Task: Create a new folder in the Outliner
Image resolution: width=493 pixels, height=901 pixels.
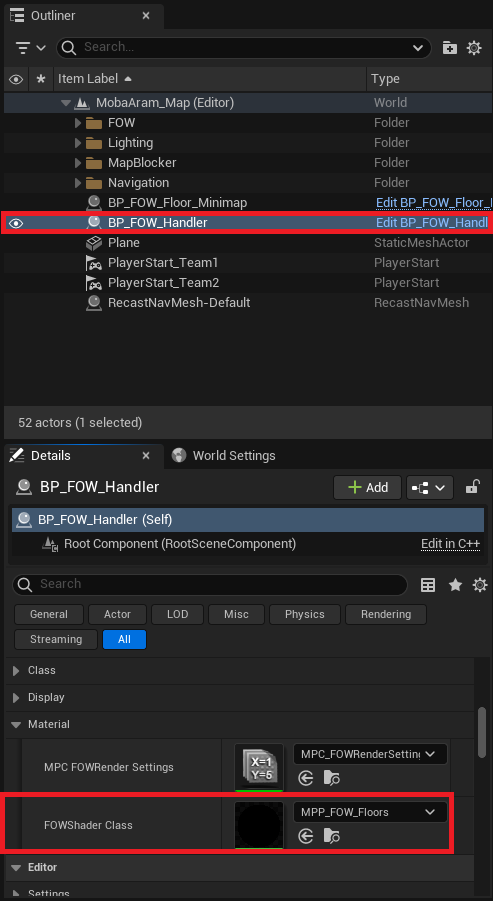Action: point(449,48)
